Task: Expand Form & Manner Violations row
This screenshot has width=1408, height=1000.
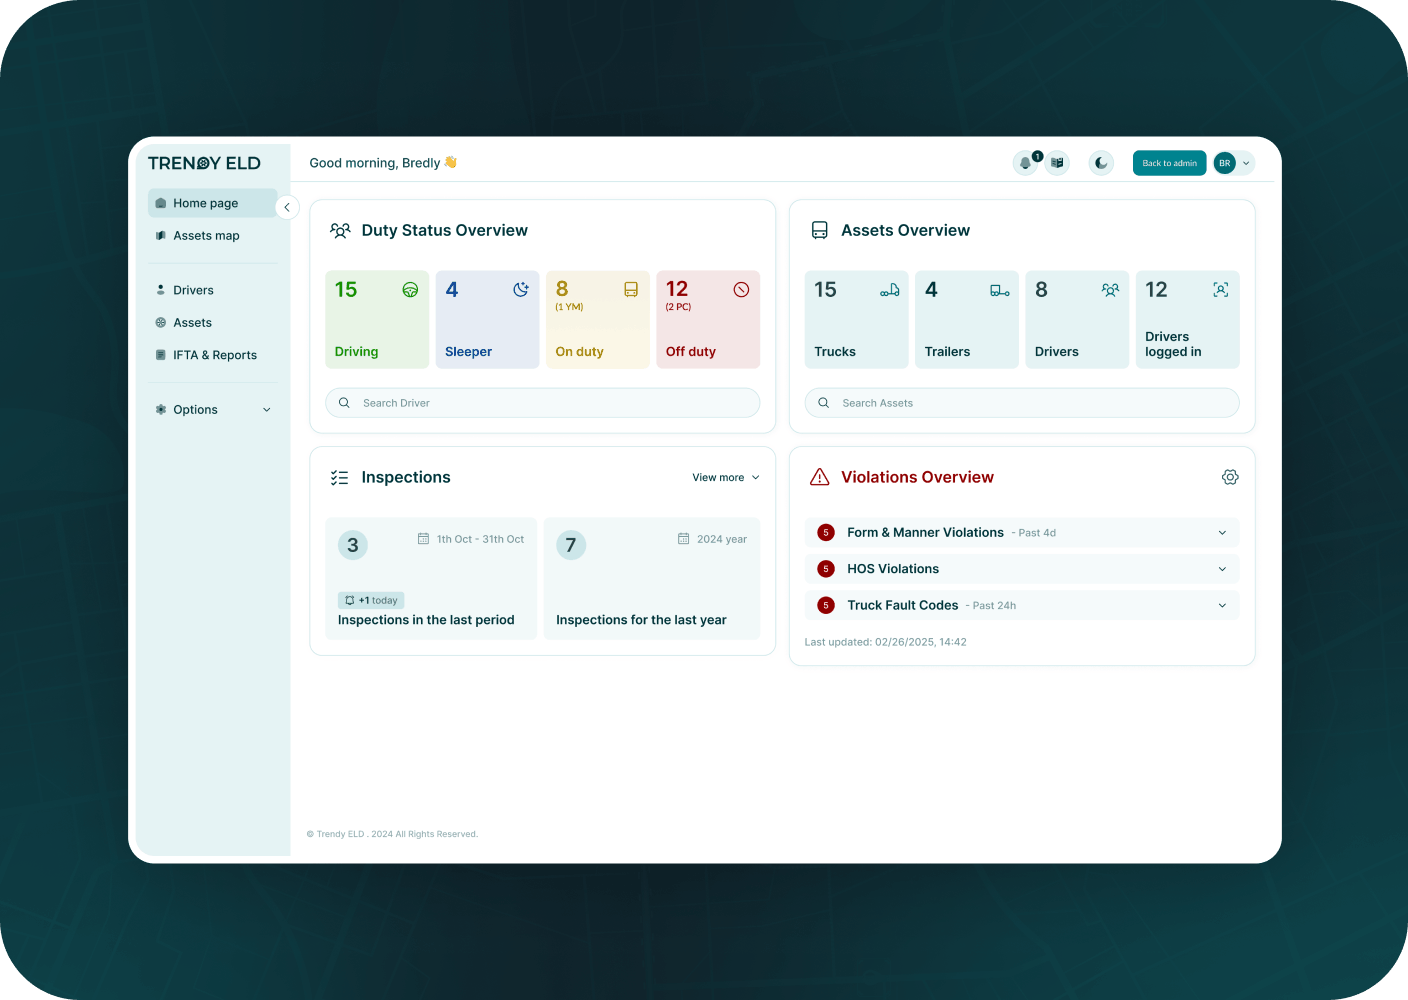Action: coord(1021,533)
